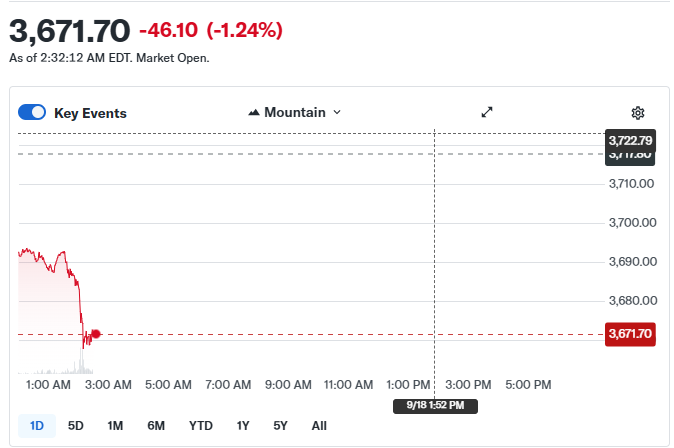
Task: Click the 9/18 1:52 PM time marker
Action: (x=435, y=406)
